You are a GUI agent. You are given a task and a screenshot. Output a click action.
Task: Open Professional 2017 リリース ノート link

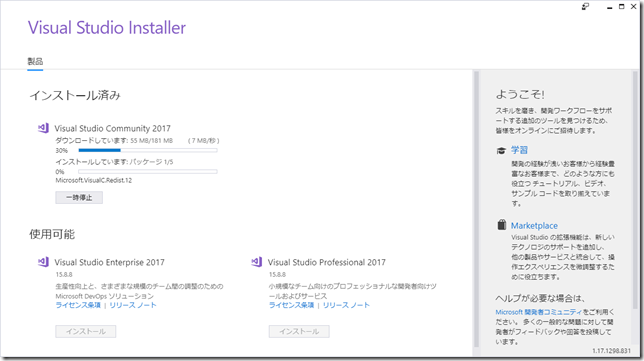tap(346, 305)
